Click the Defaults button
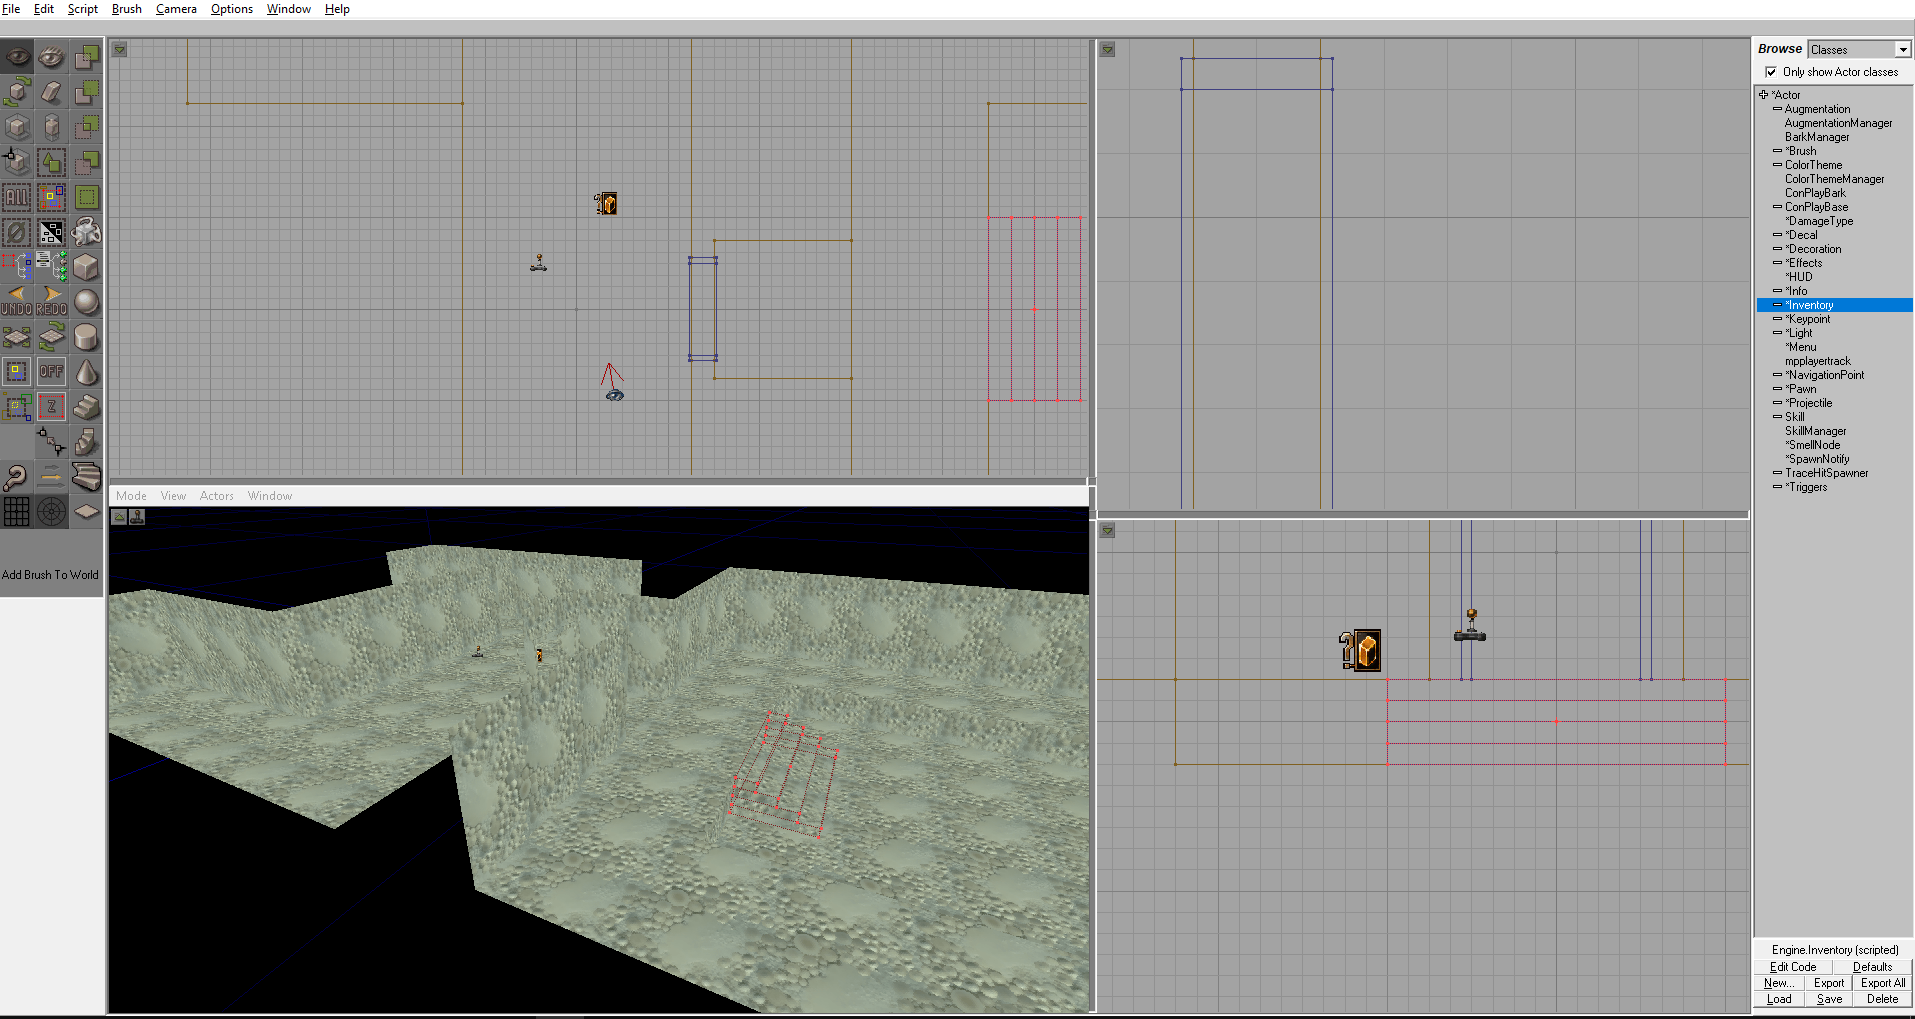 1872,967
